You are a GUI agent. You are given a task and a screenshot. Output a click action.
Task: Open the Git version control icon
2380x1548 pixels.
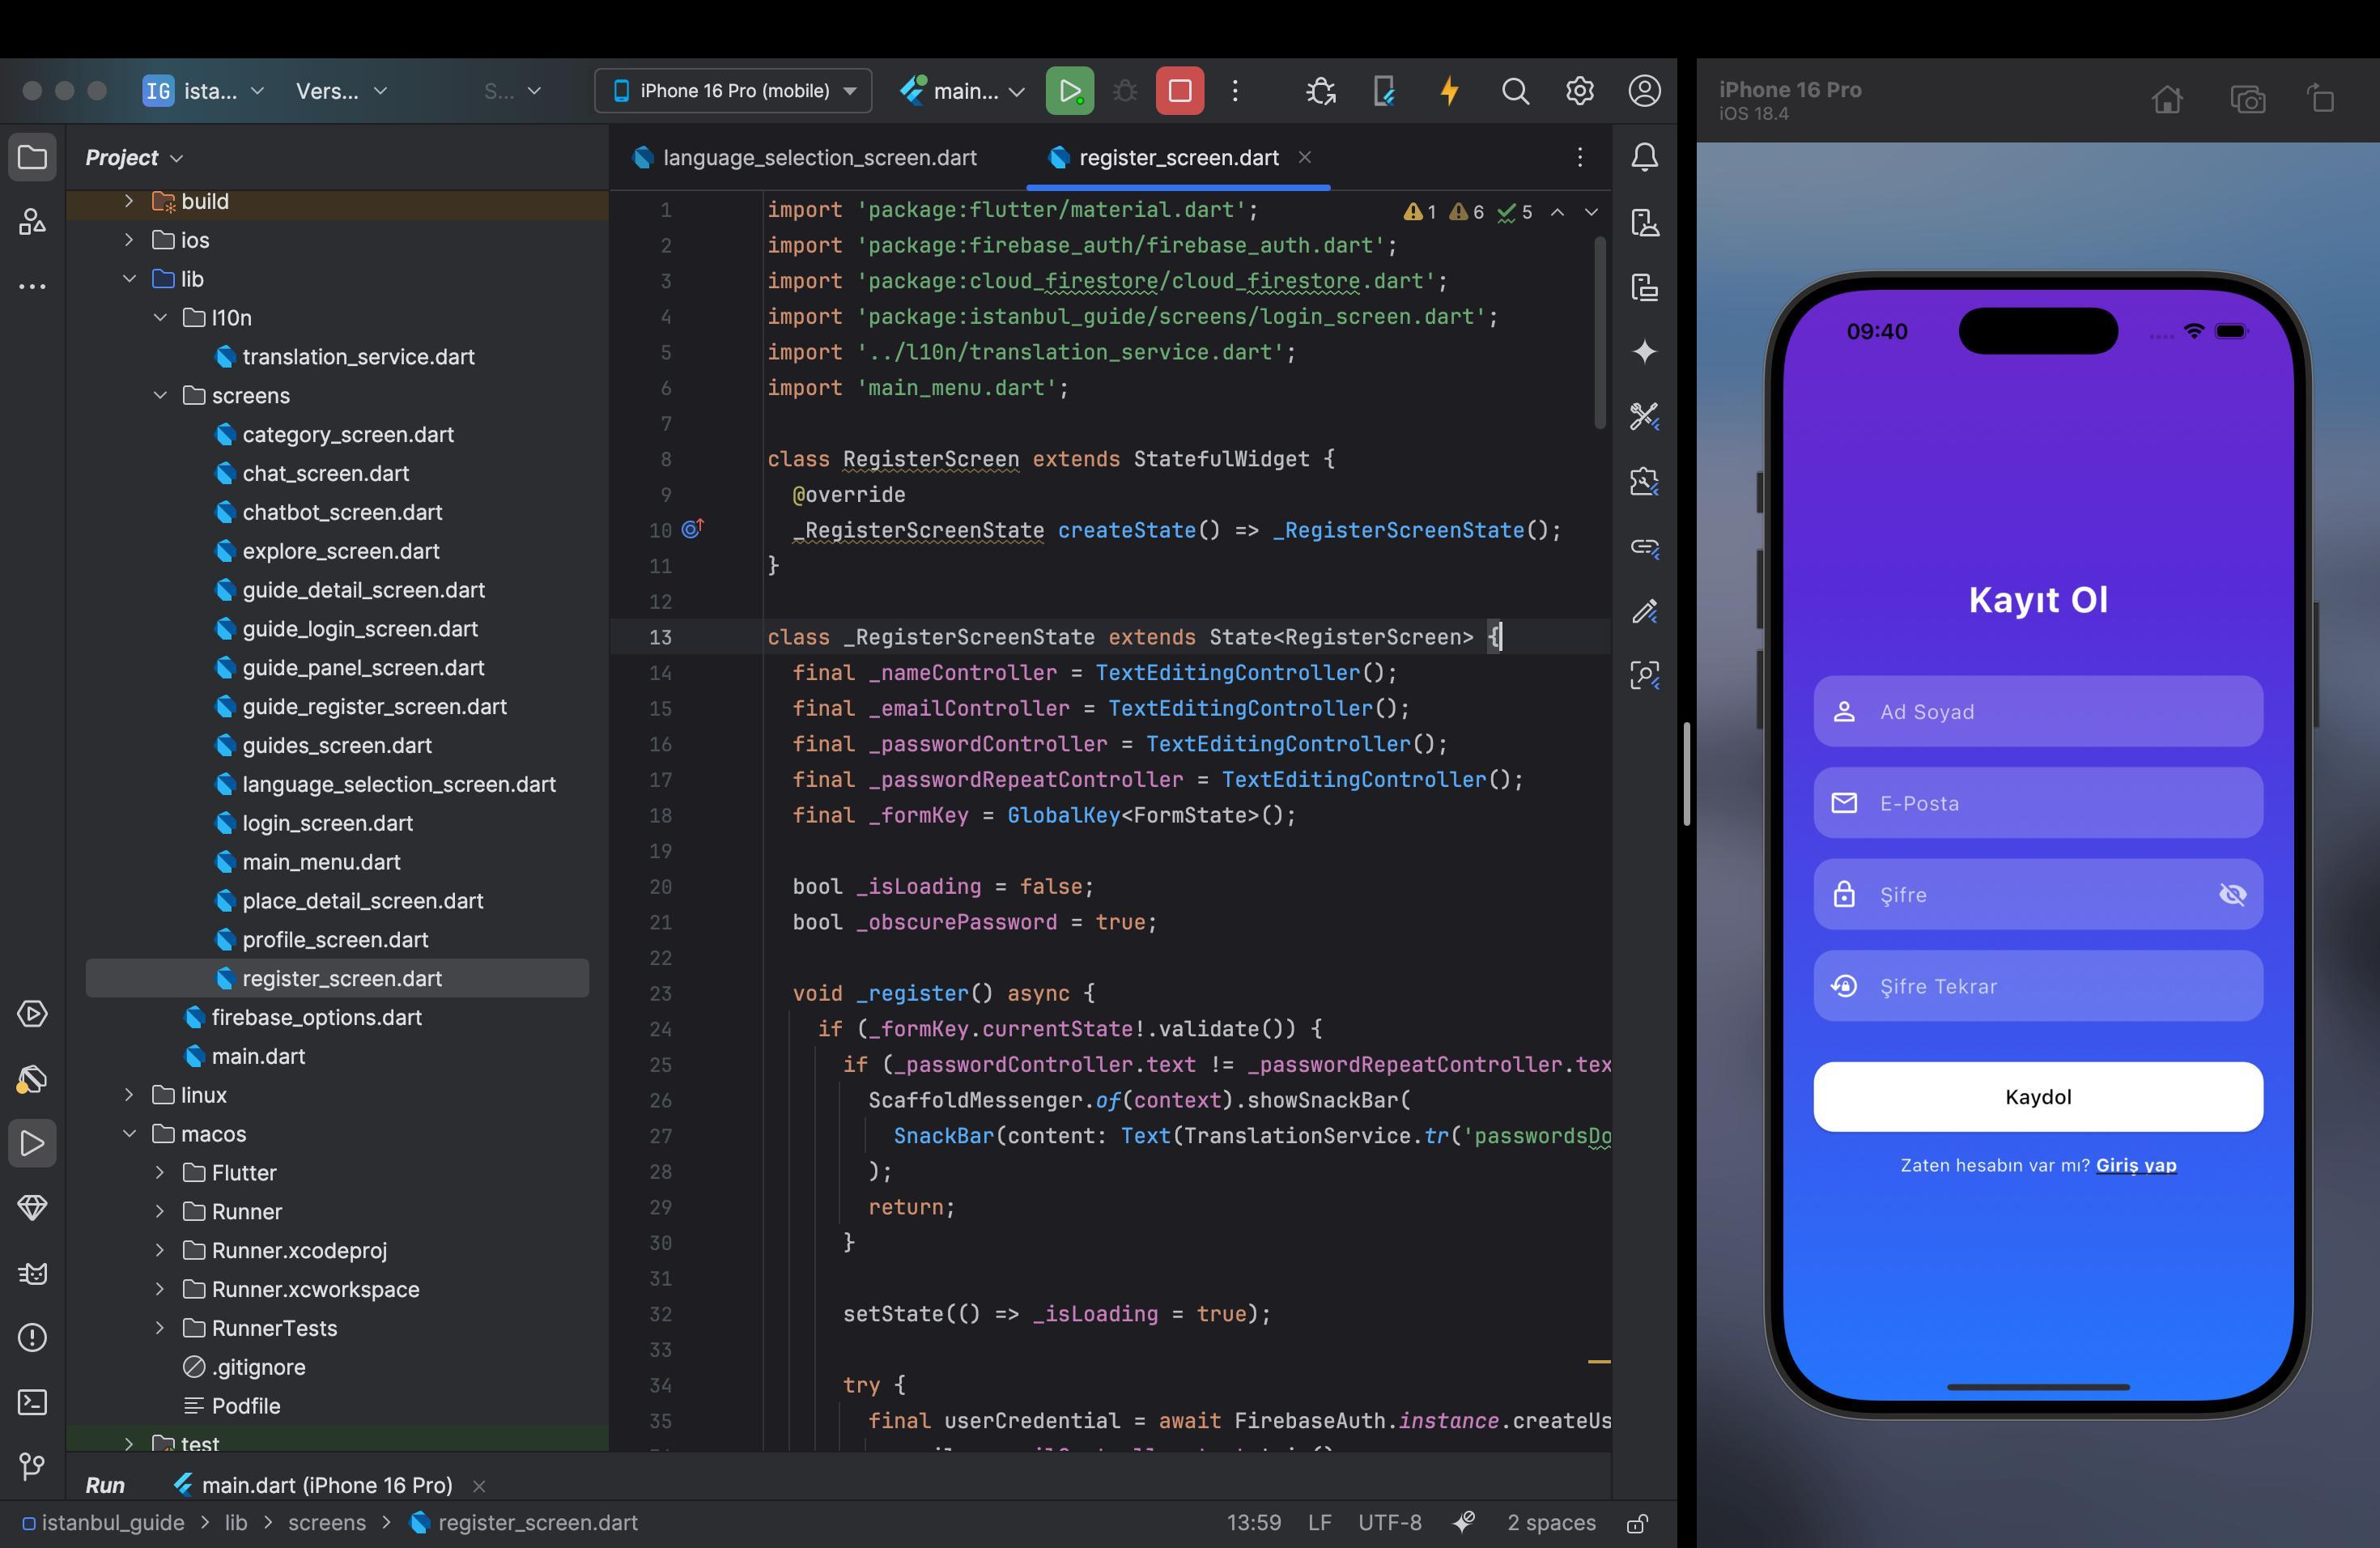click(32, 1467)
